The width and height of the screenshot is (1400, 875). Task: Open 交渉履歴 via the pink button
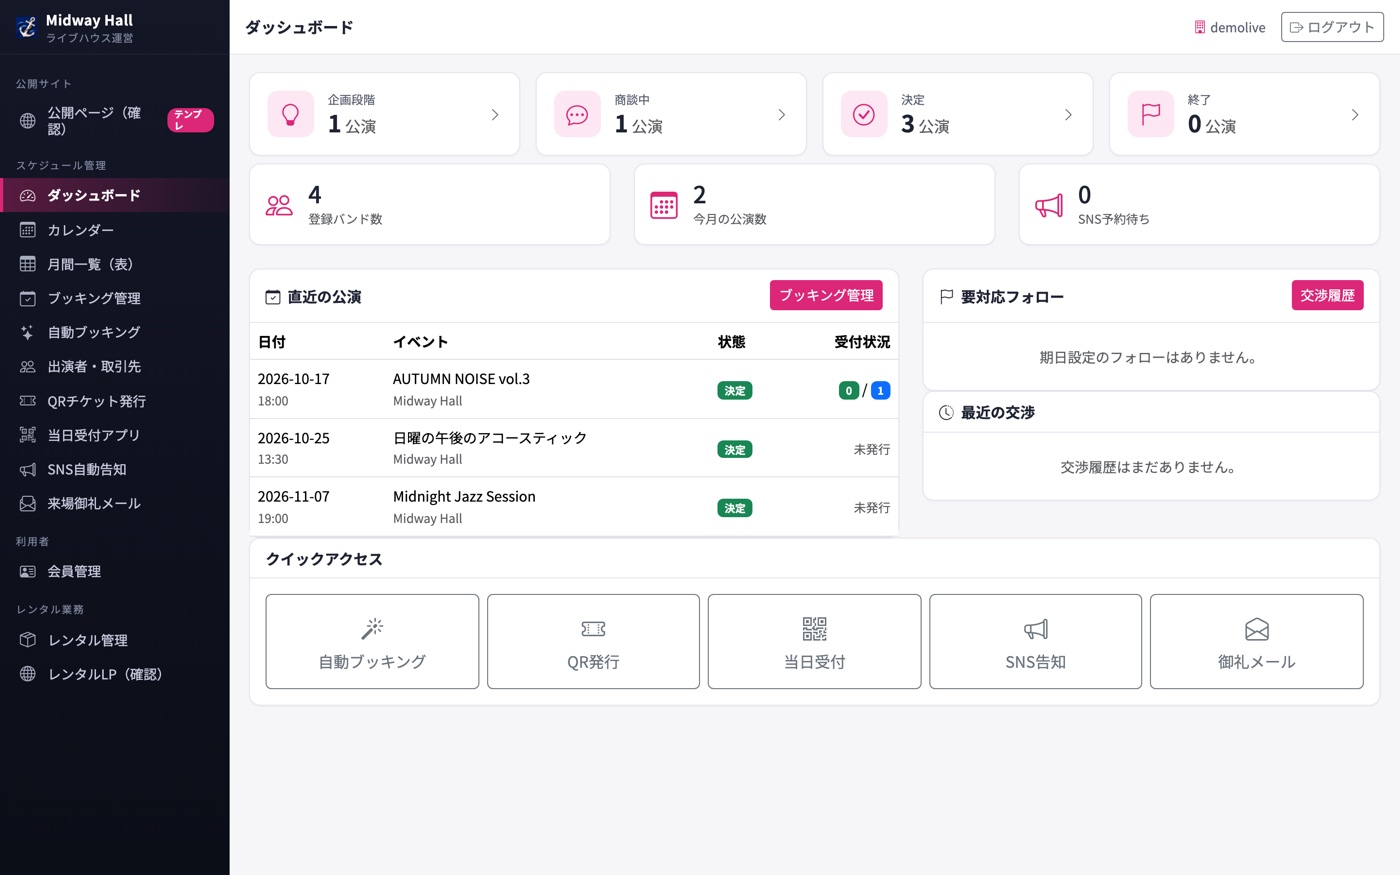[x=1327, y=295]
